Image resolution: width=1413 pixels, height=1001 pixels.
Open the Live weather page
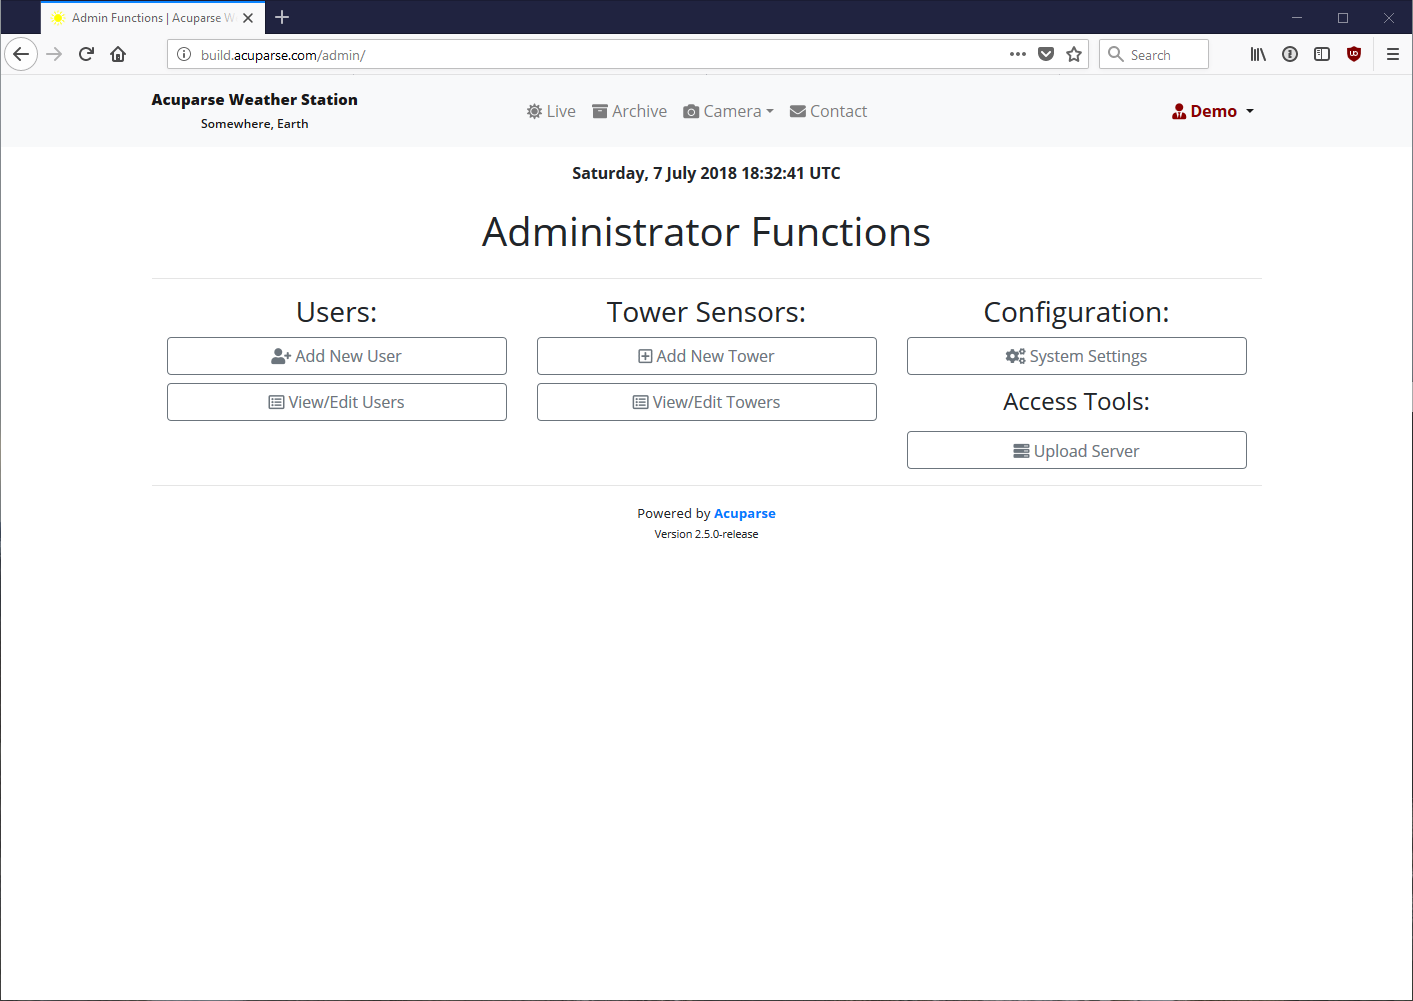(x=551, y=111)
